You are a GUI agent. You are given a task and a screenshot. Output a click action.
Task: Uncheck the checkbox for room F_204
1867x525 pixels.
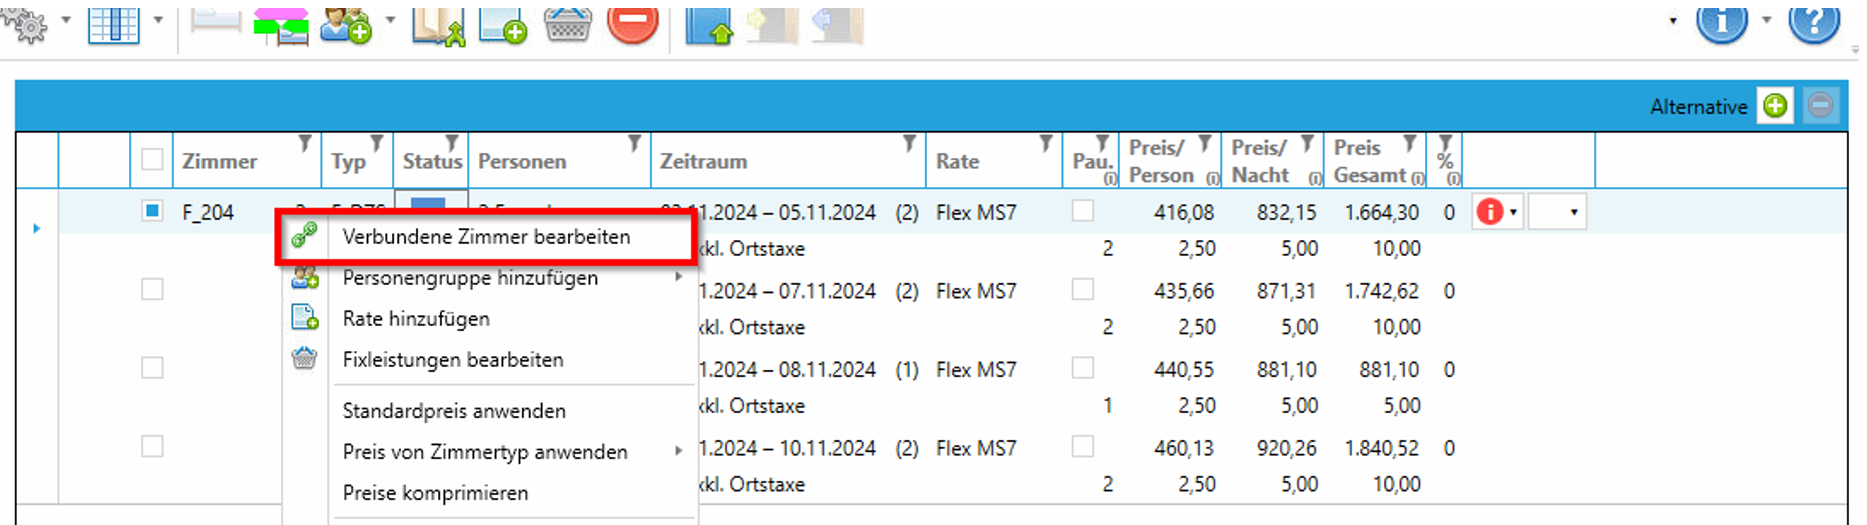pos(152,211)
